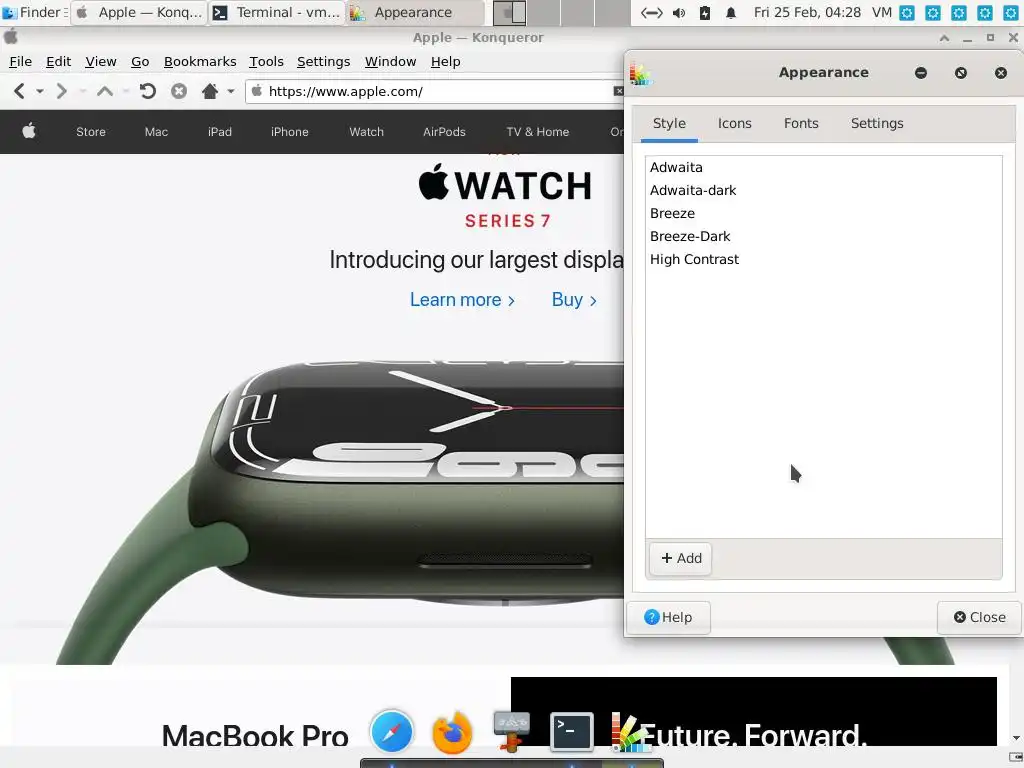This screenshot has width=1024, height=768.
Task: Open the Watch link in Apple nav
Action: coord(366,132)
